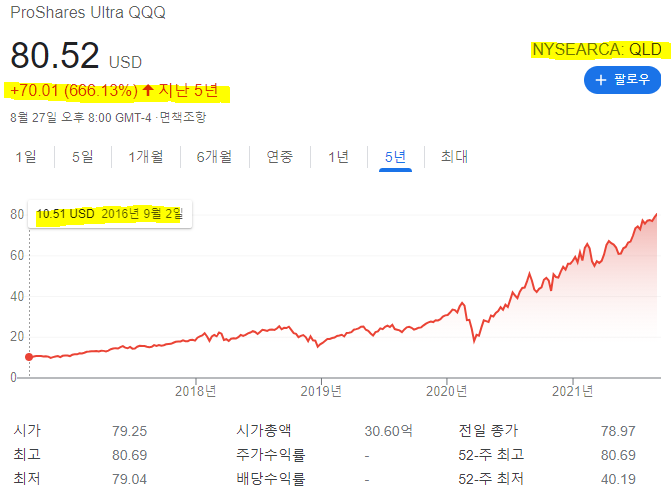Click the +70.01 (666.13%) change text
The width and height of the screenshot is (671, 496).
(74, 91)
